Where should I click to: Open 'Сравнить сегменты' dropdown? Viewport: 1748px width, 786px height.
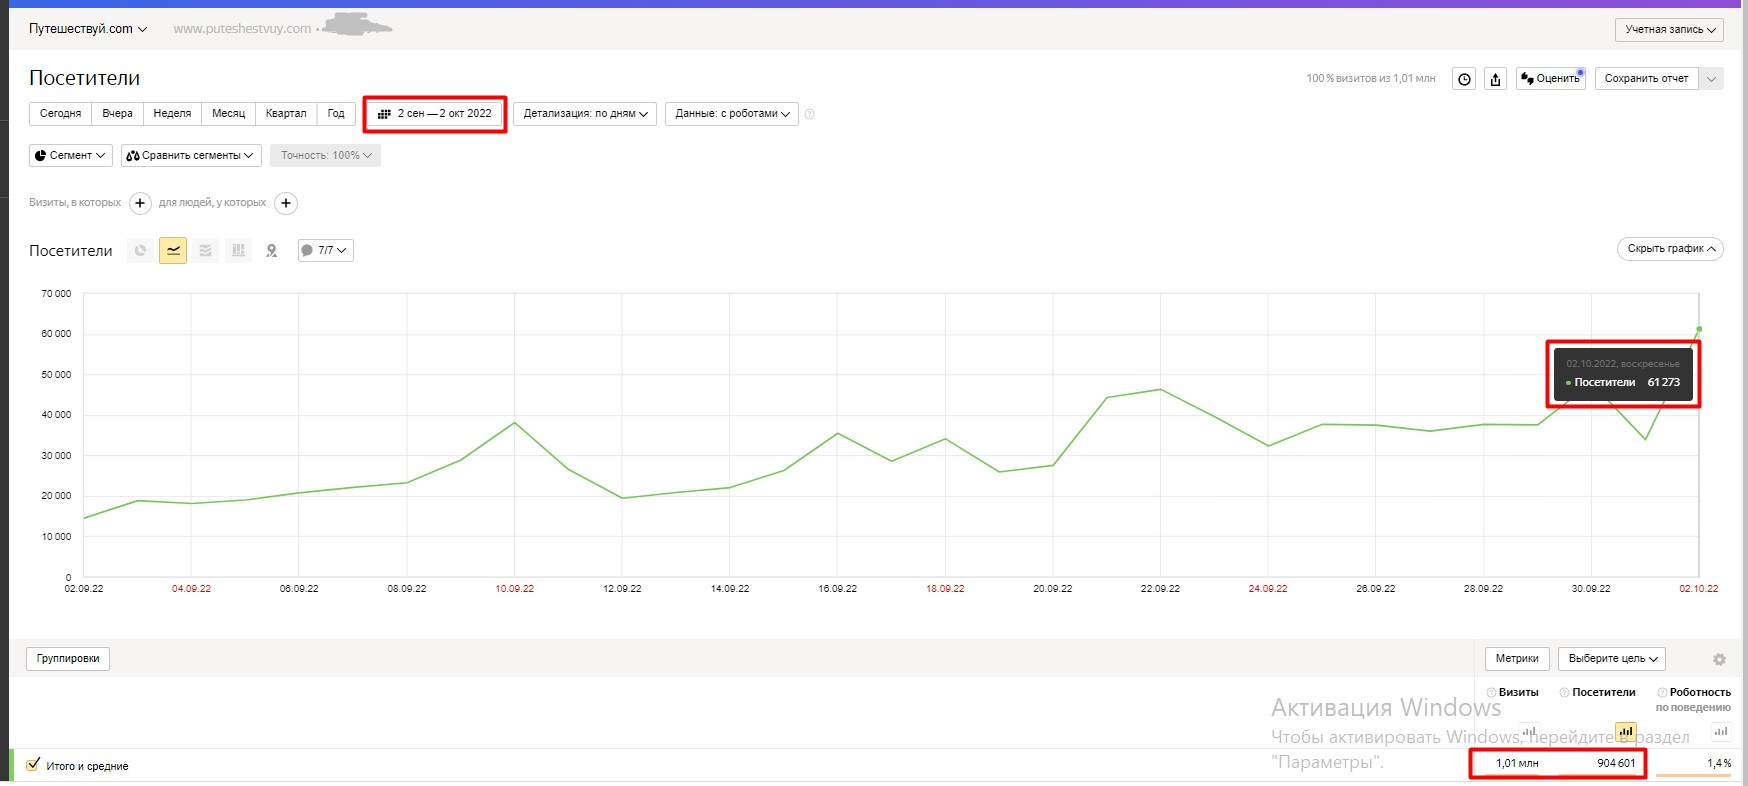[191, 155]
